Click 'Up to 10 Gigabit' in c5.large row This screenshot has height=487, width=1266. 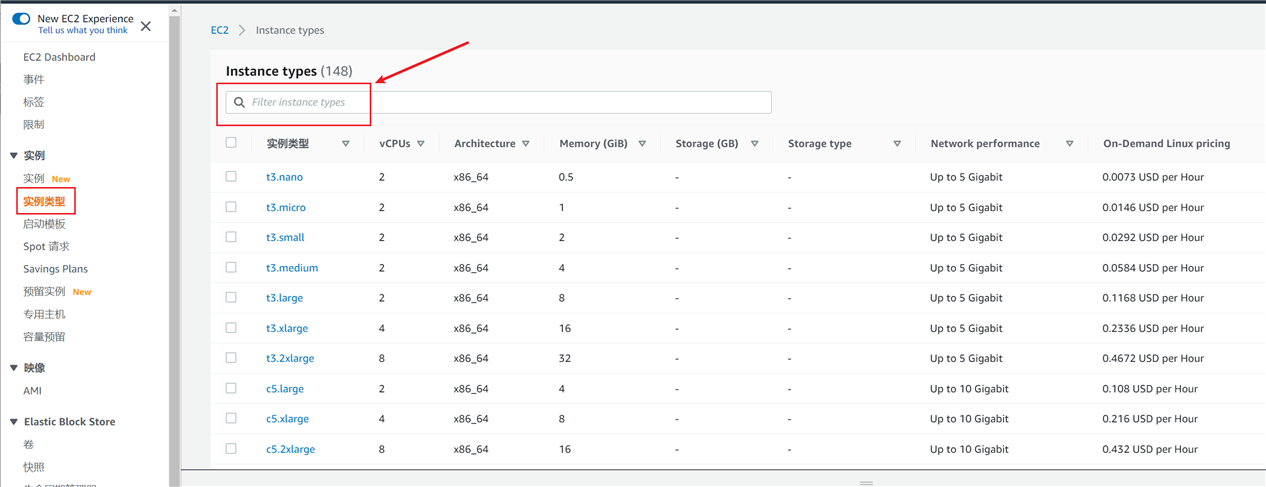(x=969, y=389)
